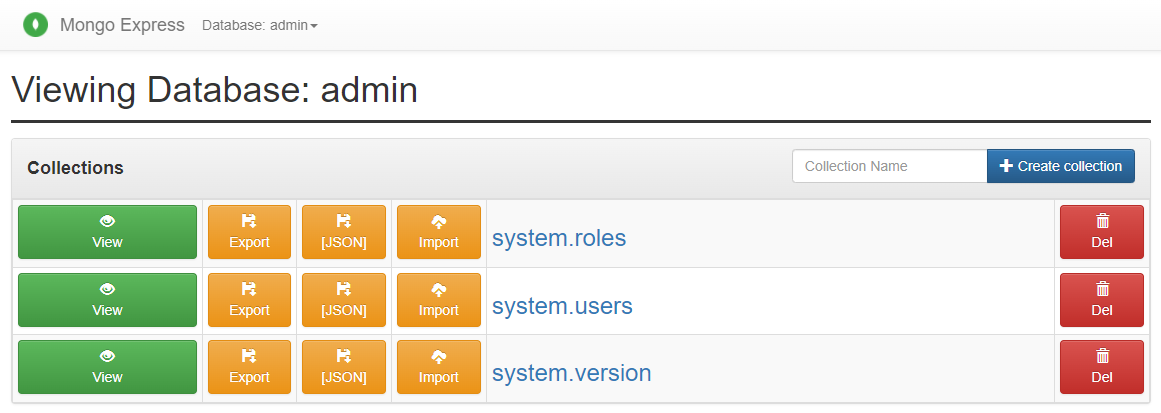The image size is (1161, 413).
Task: Open the system.version collection link
Action: pos(572,373)
